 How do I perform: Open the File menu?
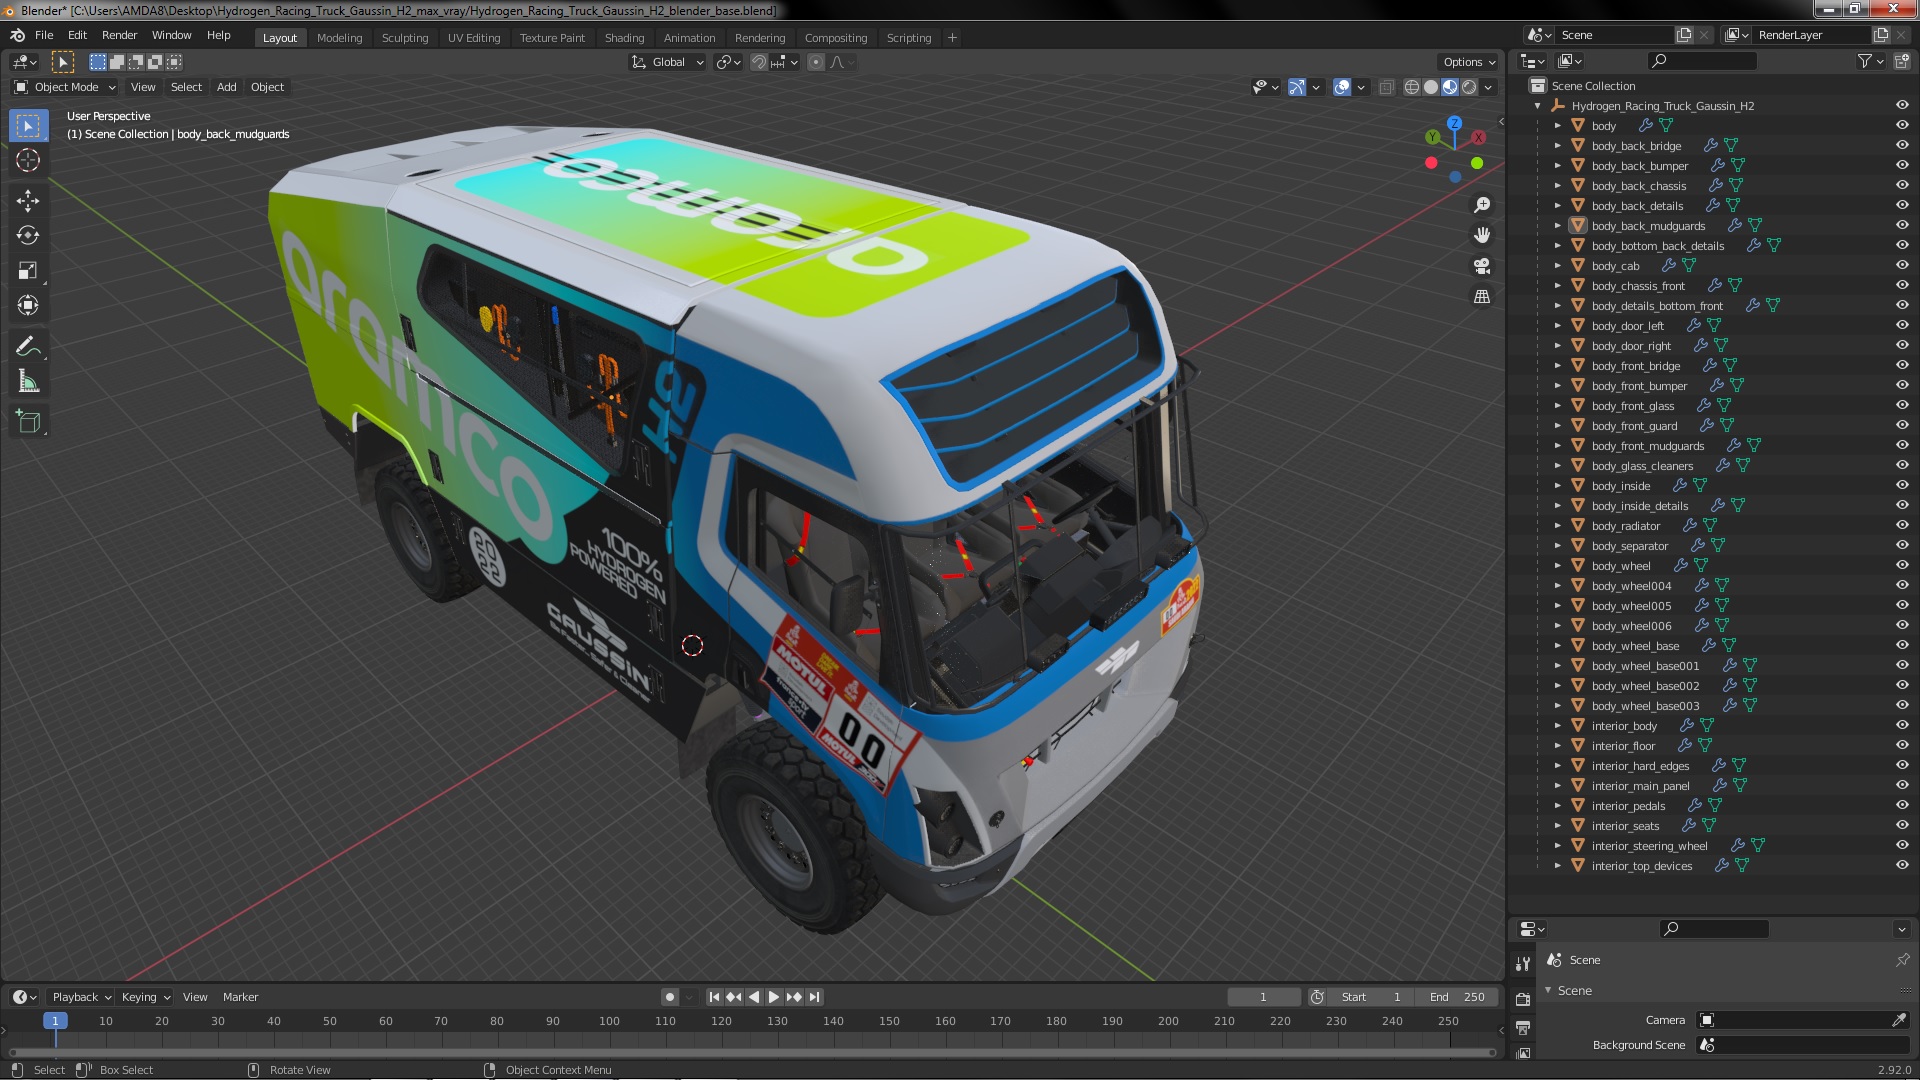point(44,35)
